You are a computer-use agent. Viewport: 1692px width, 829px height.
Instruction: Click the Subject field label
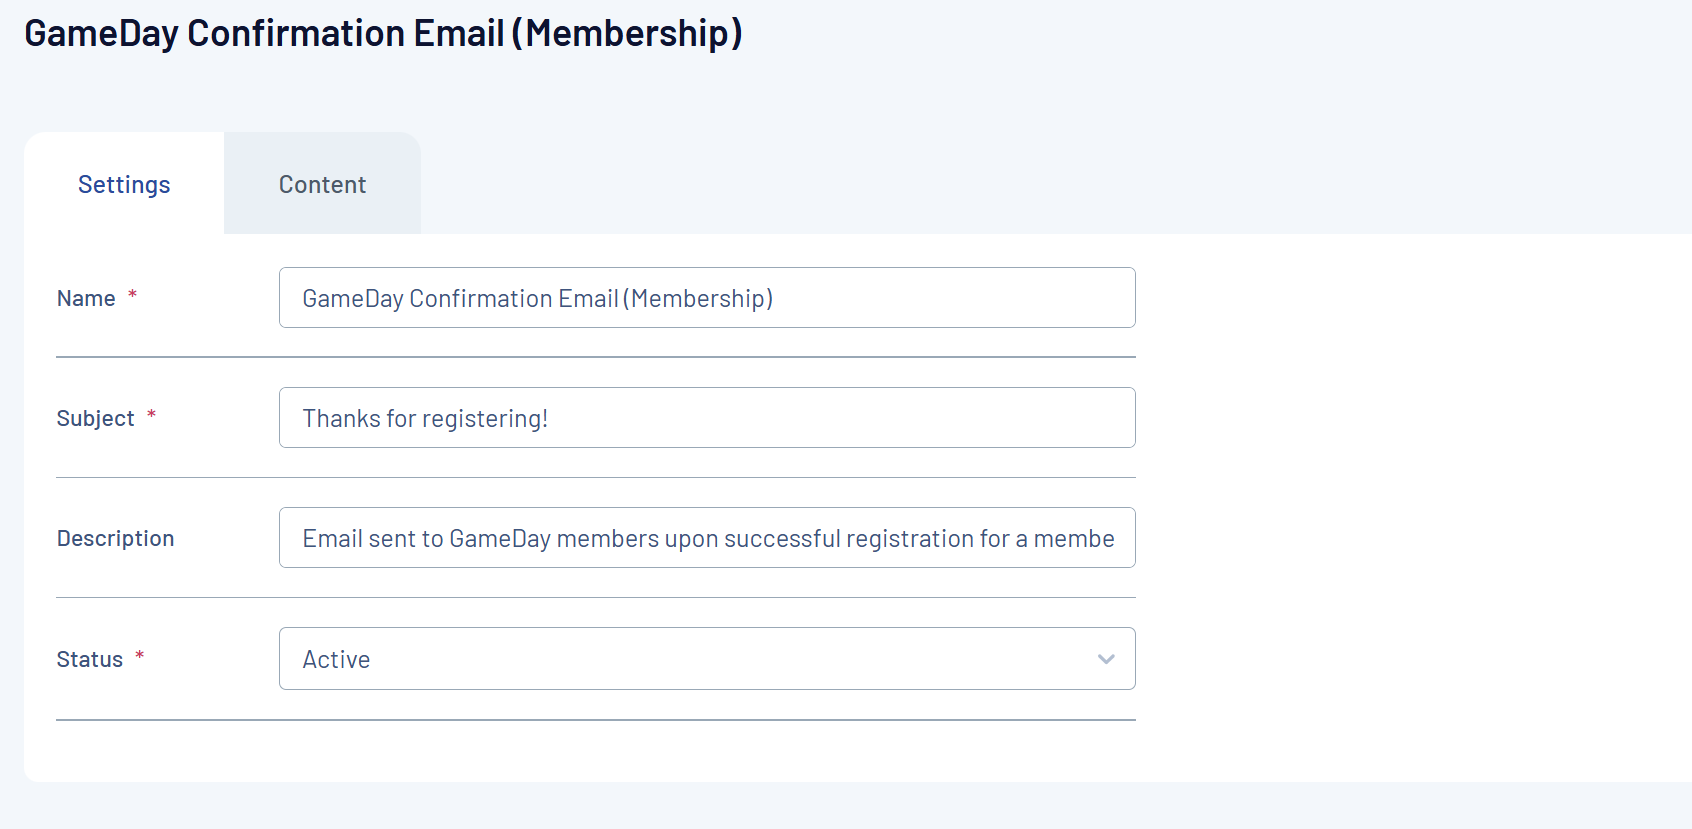pyautogui.click(x=95, y=419)
